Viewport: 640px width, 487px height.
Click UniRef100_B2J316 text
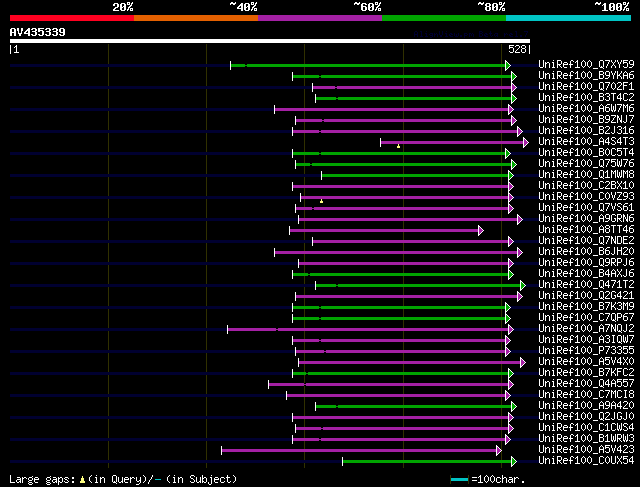586,131
